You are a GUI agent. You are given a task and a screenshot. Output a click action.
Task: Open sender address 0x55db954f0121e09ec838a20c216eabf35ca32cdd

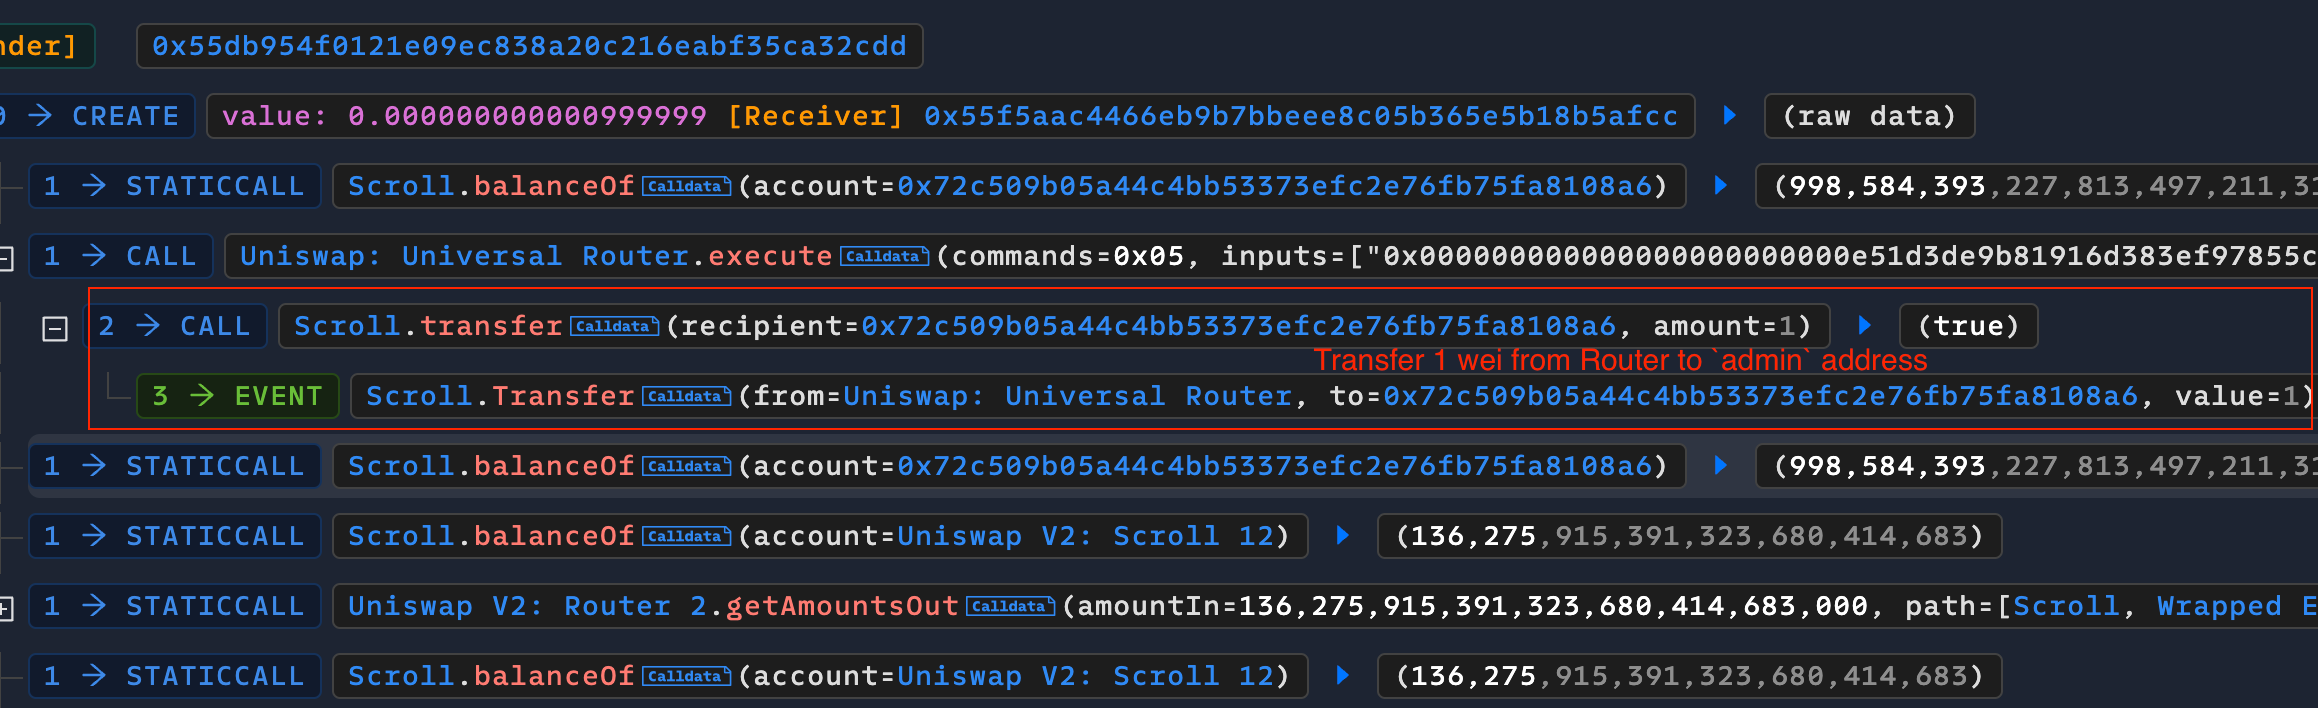[x=529, y=46]
